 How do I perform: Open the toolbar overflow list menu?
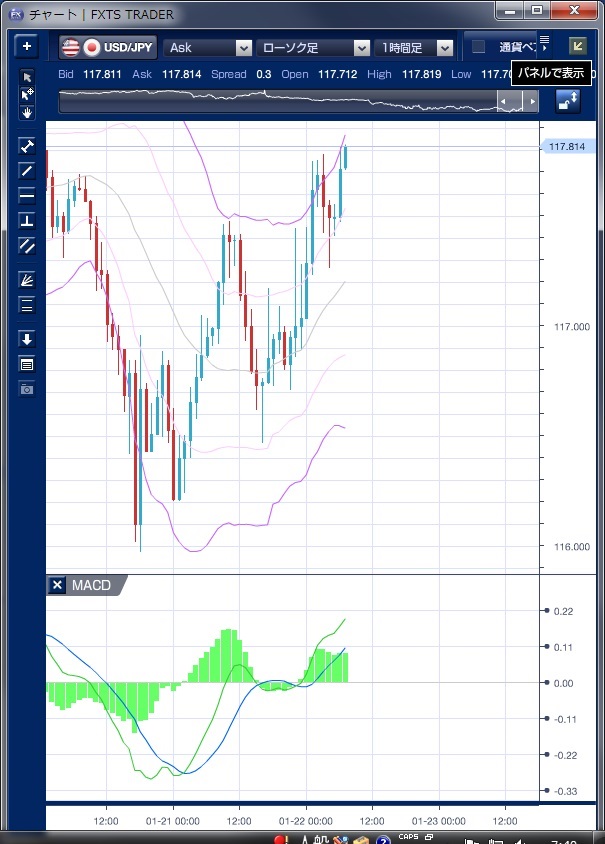(544, 41)
